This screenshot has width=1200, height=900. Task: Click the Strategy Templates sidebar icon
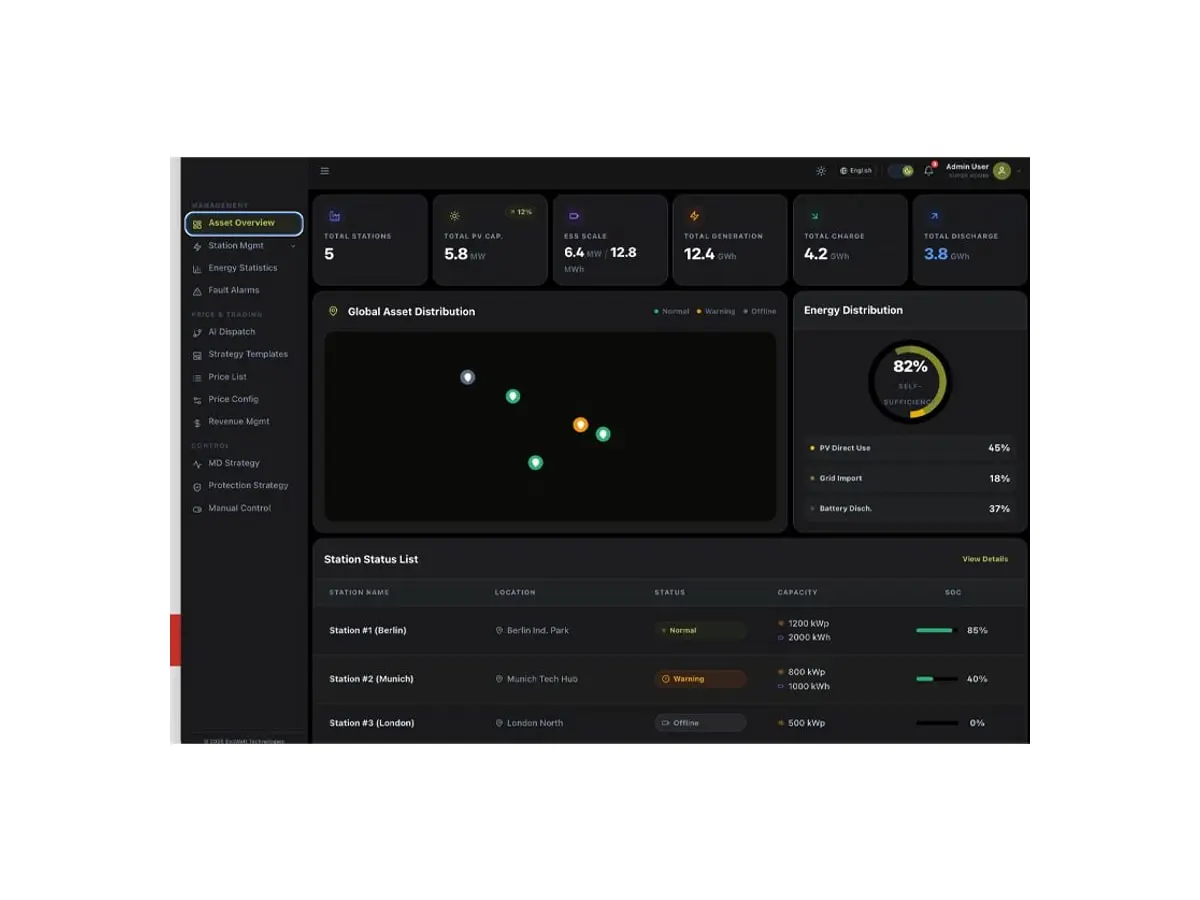[x=197, y=355]
